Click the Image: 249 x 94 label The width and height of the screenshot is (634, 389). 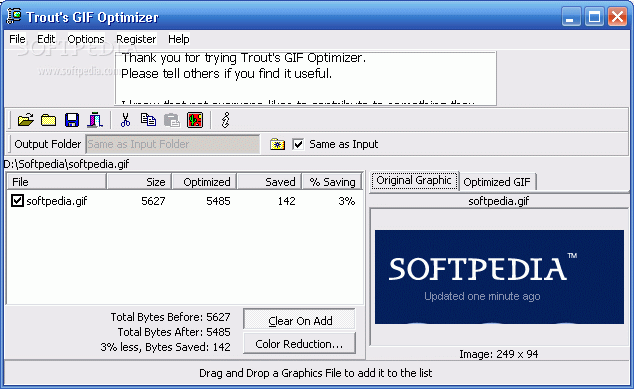click(x=499, y=354)
